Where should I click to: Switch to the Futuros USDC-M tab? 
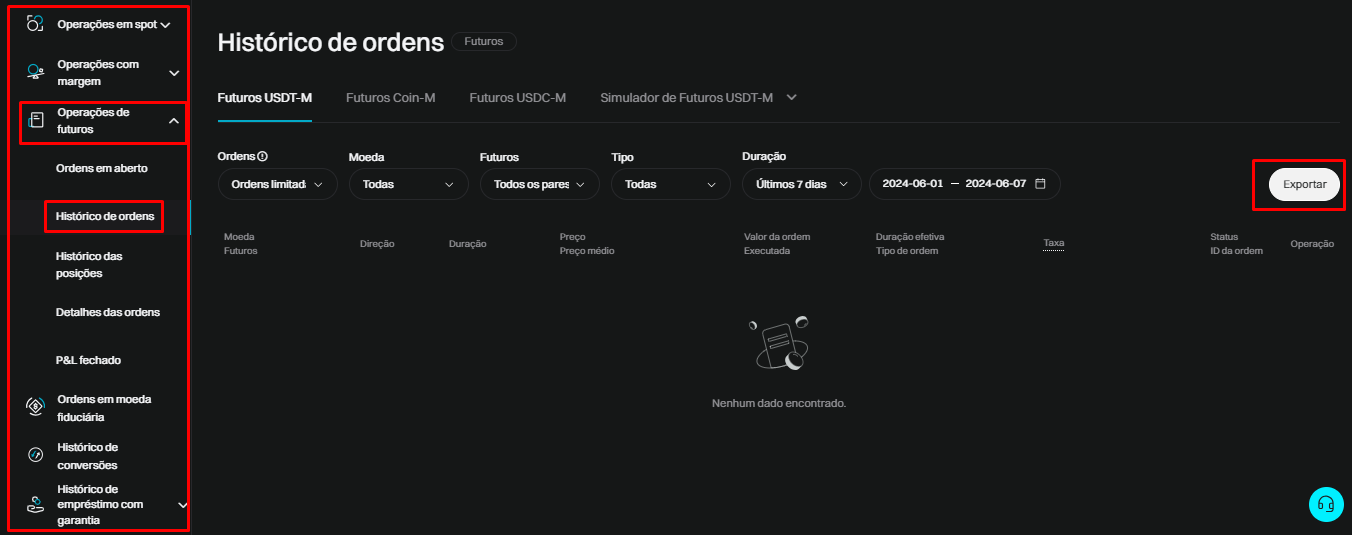coord(517,98)
